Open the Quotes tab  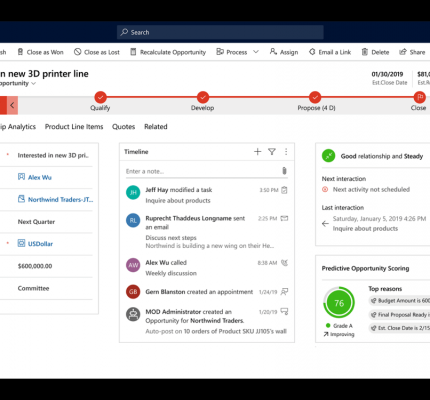(123, 127)
